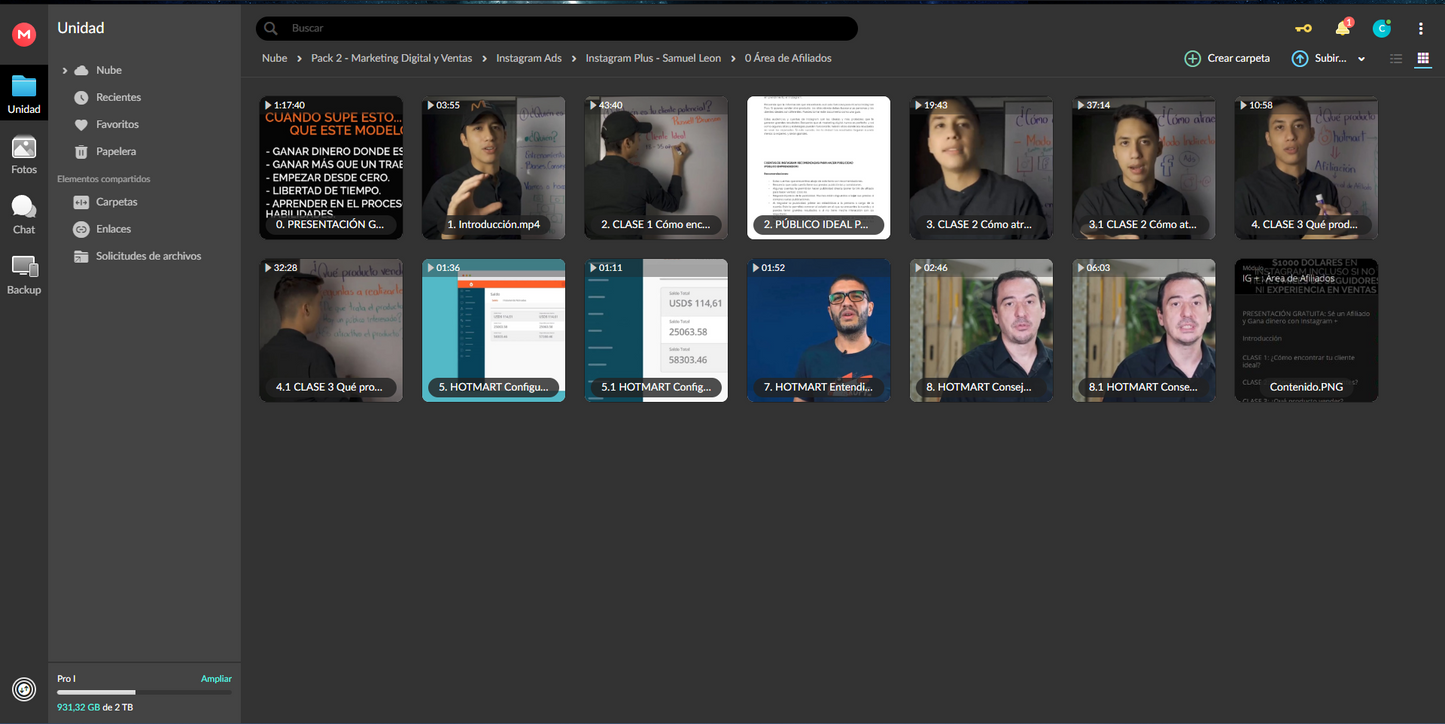Select the 8. HOTMART Consej... video

coord(981,330)
